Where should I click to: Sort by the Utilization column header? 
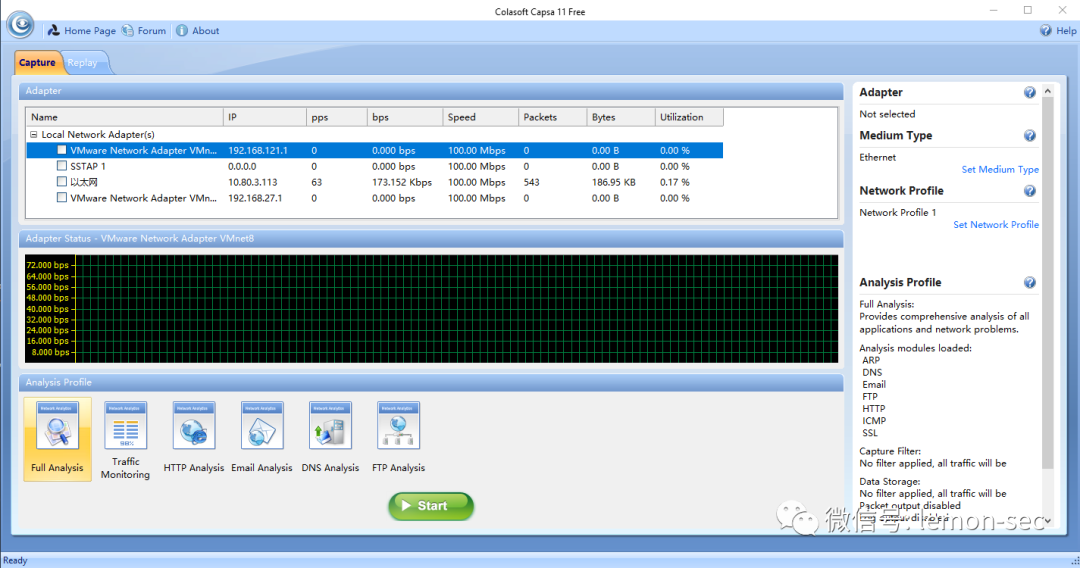[689, 117]
